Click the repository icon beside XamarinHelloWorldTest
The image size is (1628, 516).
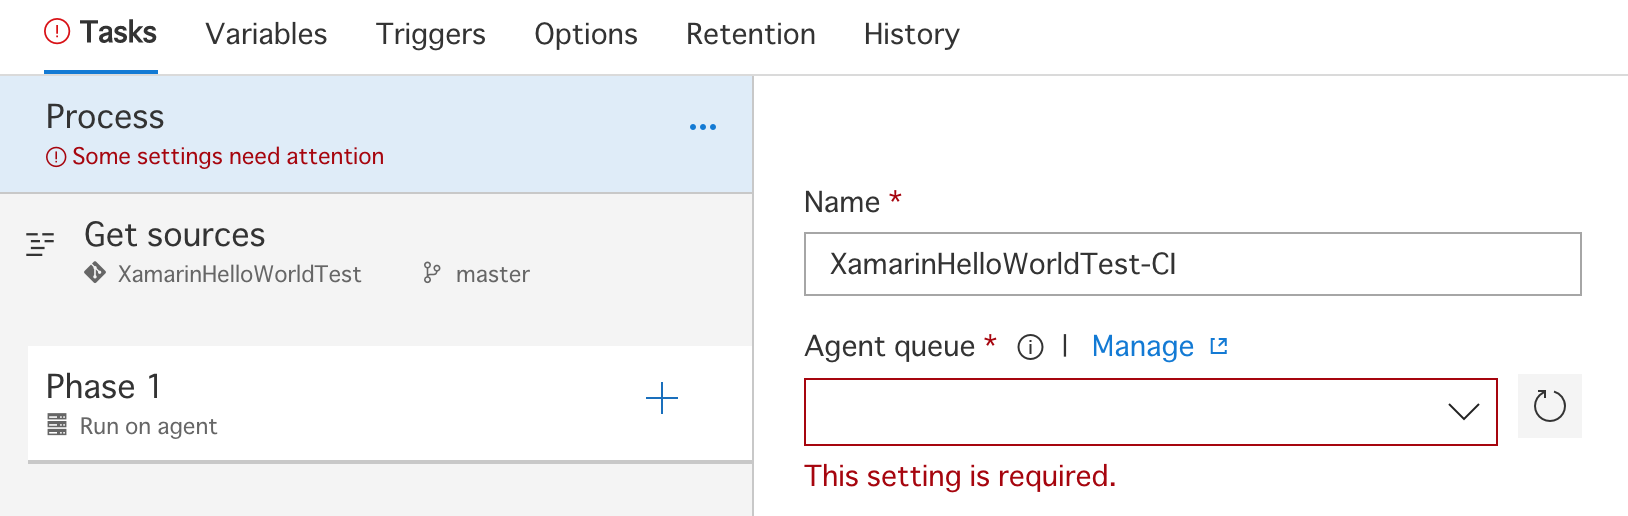point(95,273)
